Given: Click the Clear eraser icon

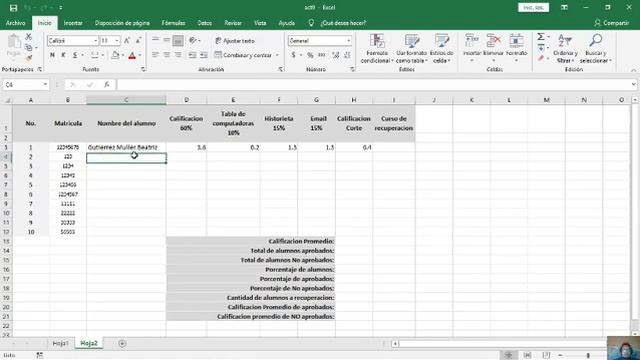Looking at the screenshot, I should (x=541, y=59).
